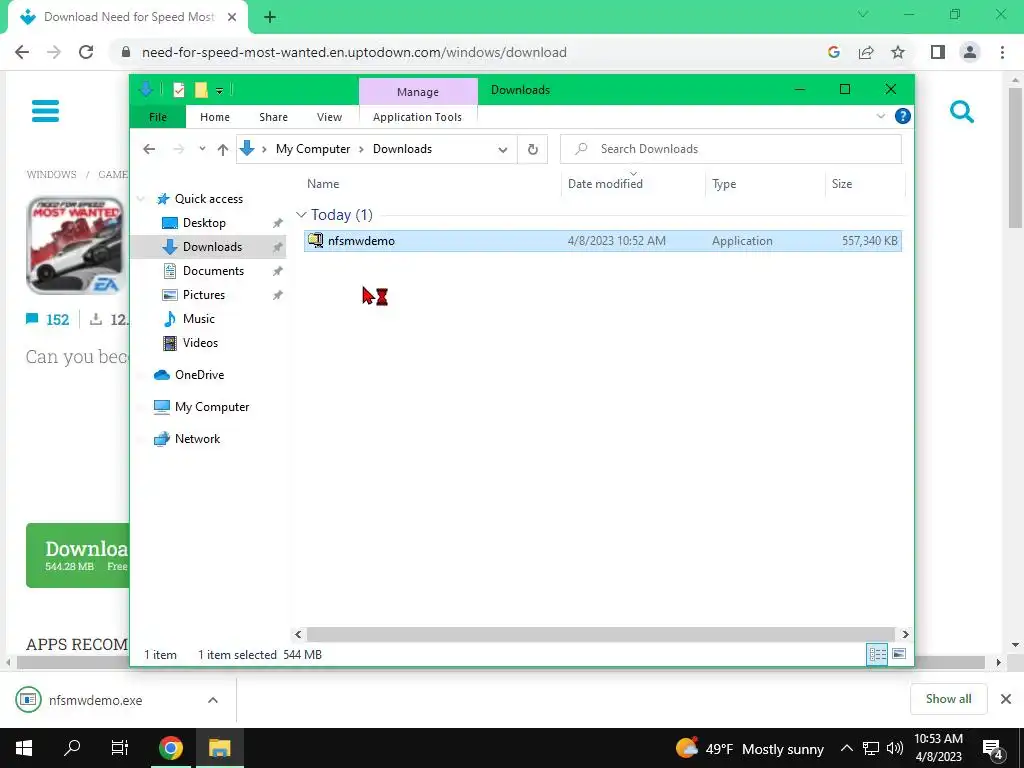Viewport: 1024px width, 768px height.
Task: Open Videos in the navigation pane
Action: coord(200,343)
